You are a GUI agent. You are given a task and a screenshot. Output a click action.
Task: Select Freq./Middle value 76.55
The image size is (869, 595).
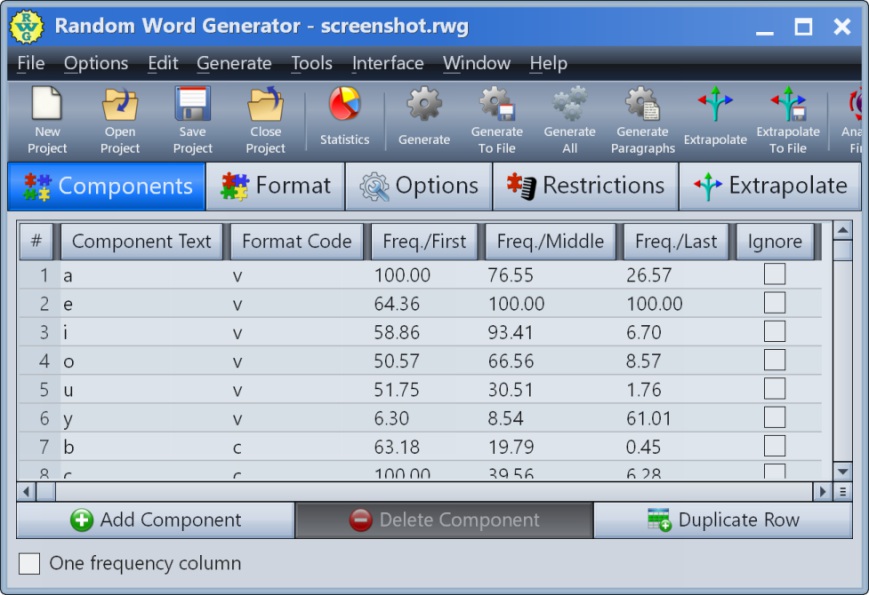click(510, 275)
